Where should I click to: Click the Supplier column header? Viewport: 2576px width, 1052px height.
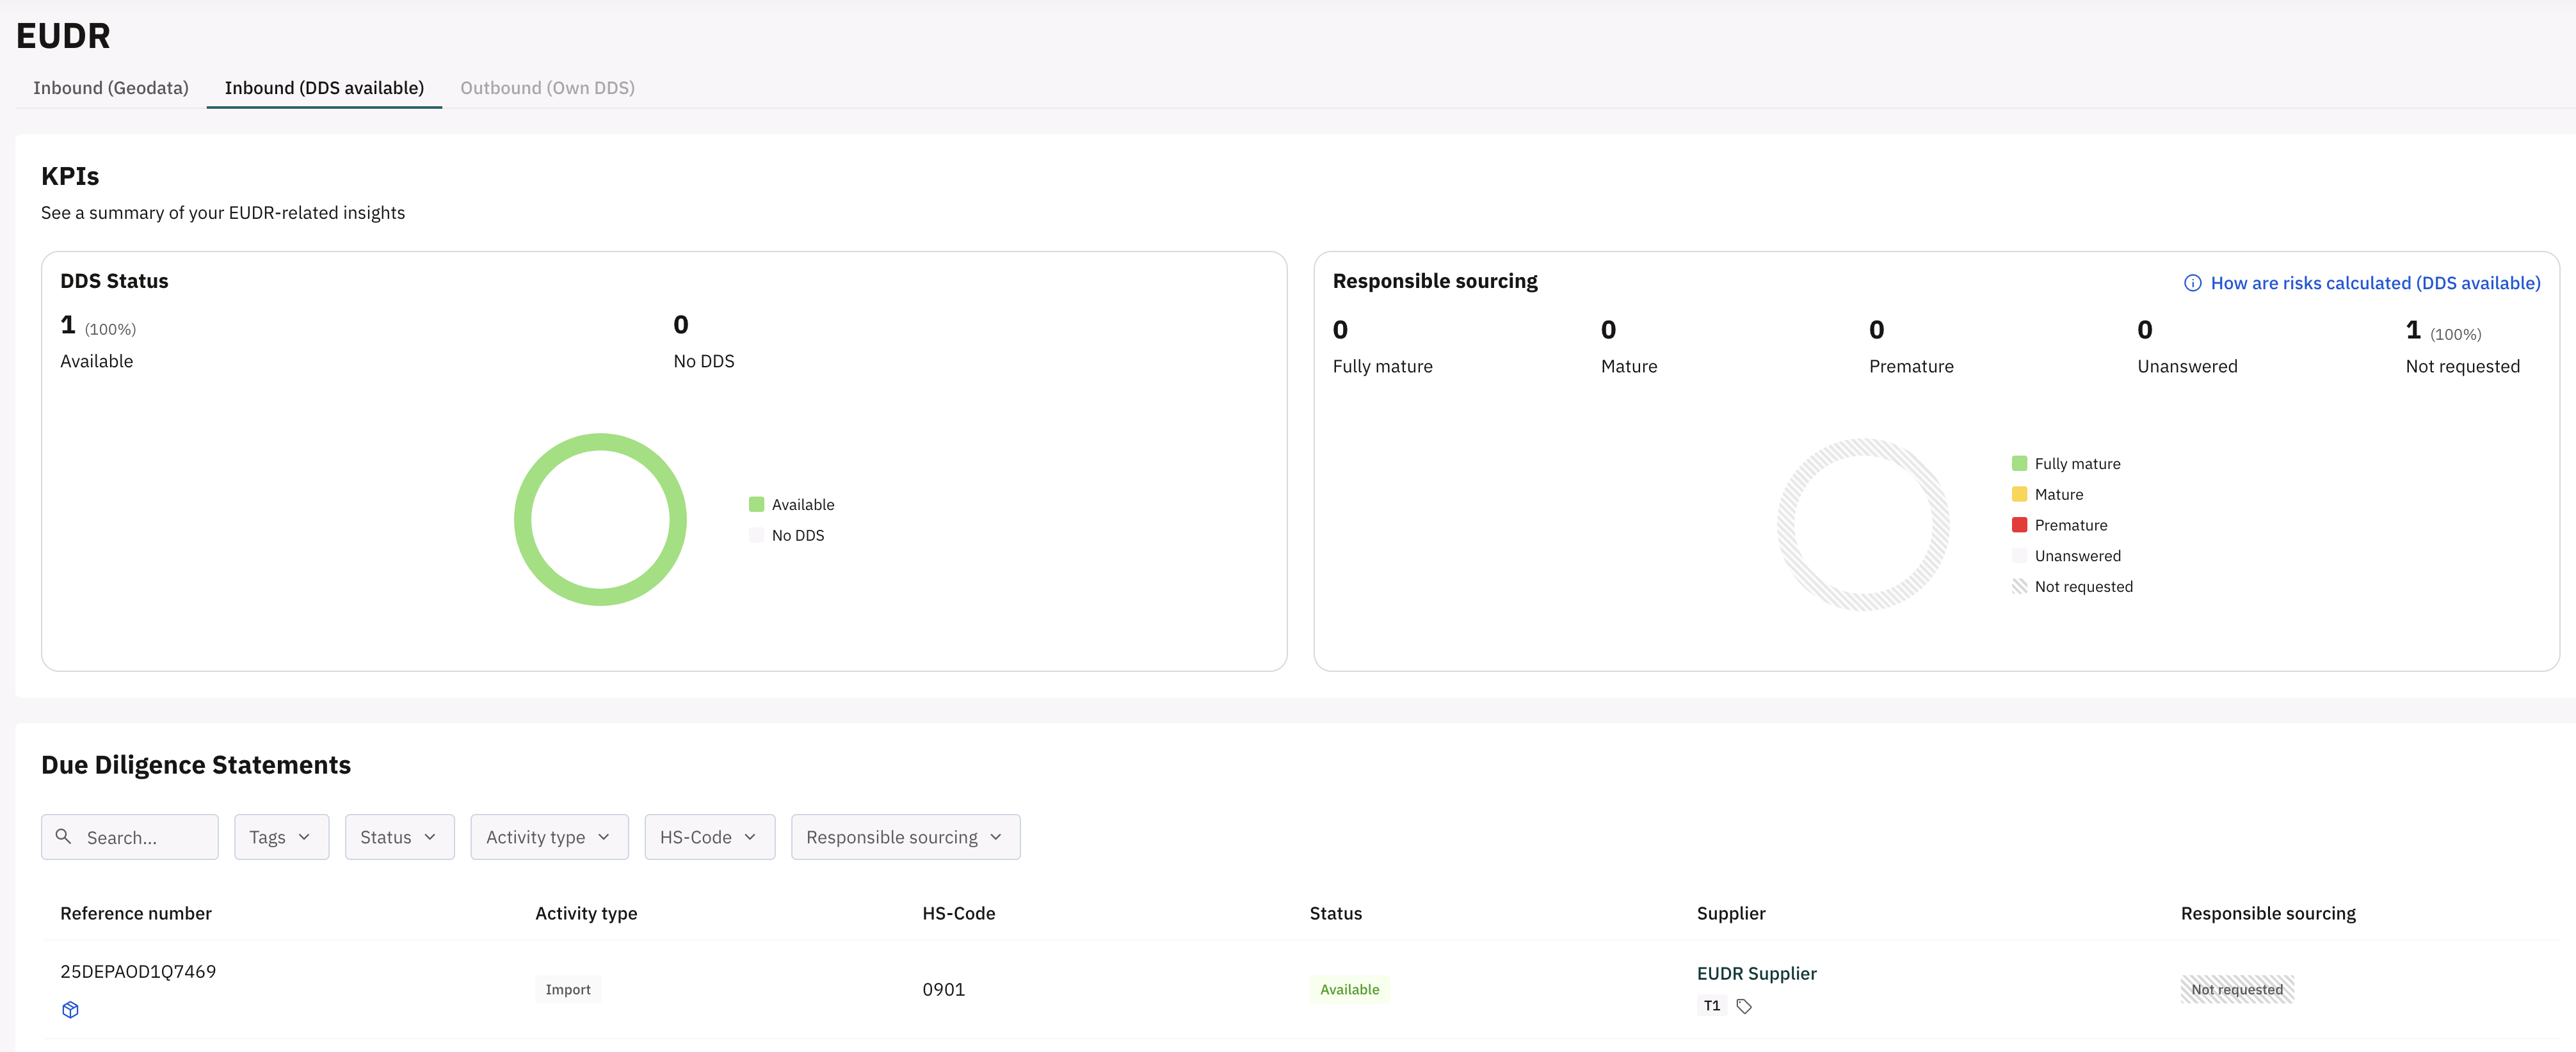tap(1731, 913)
